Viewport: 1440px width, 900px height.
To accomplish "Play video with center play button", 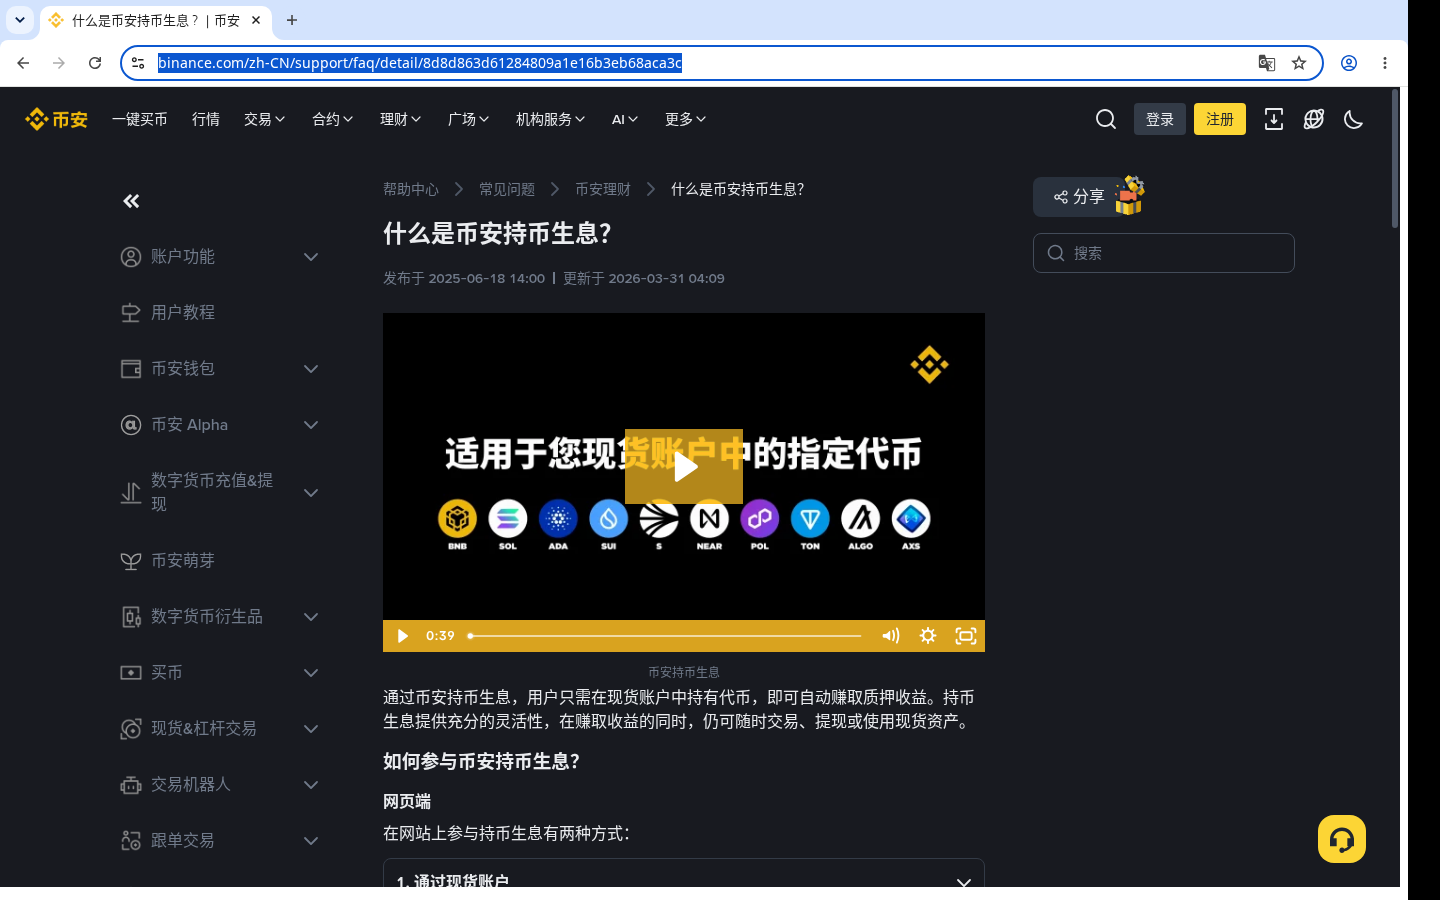I will (684, 466).
